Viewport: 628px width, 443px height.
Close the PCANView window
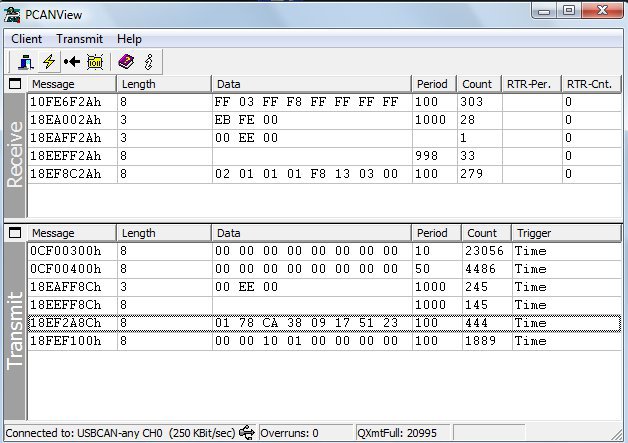click(602, 10)
